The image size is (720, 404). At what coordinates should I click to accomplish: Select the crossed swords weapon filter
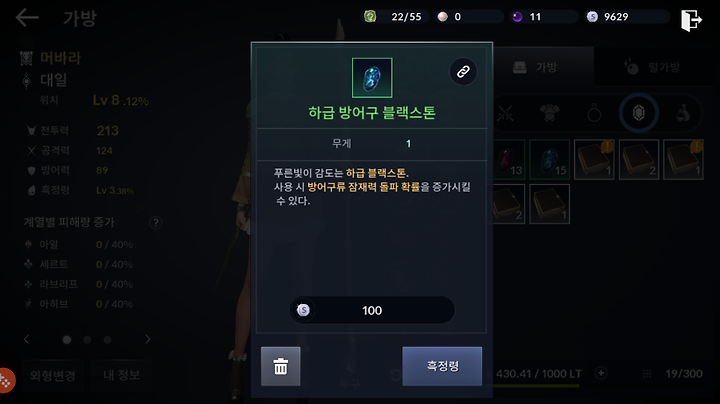pos(506,113)
